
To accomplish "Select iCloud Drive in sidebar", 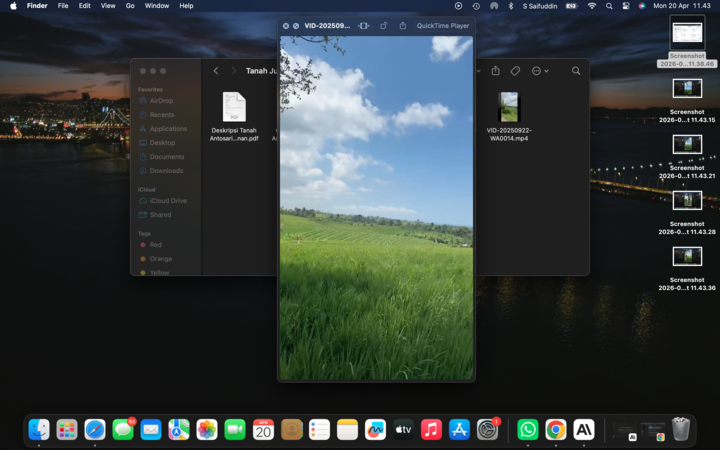I will pos(168,201).
